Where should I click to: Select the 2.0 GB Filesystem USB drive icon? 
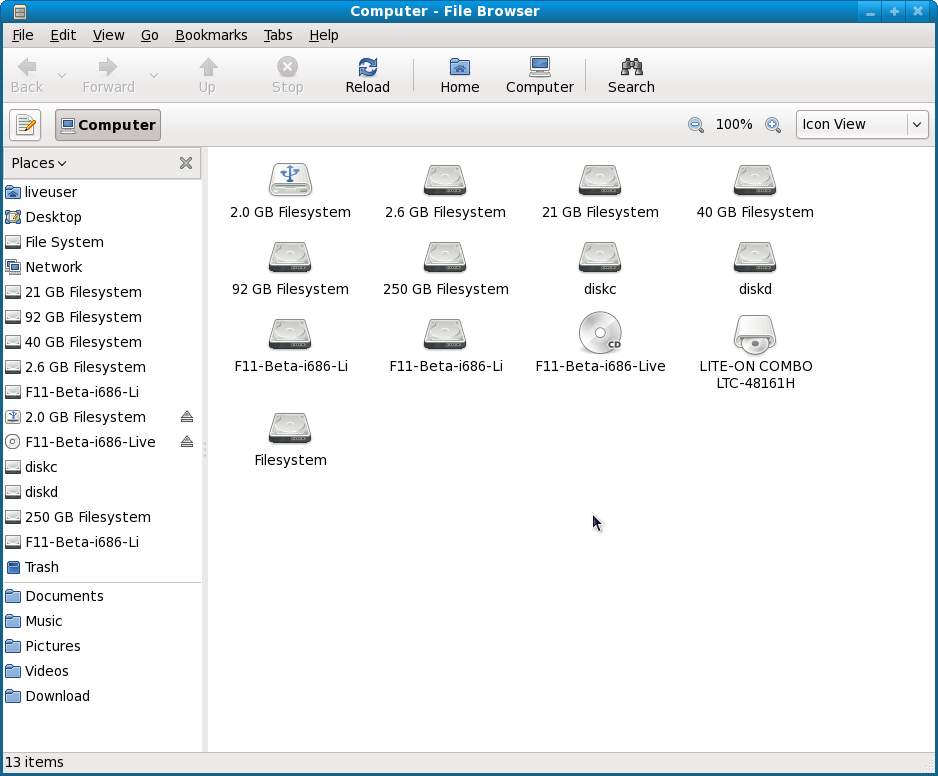pyautogui.click(x=290, y=179)
